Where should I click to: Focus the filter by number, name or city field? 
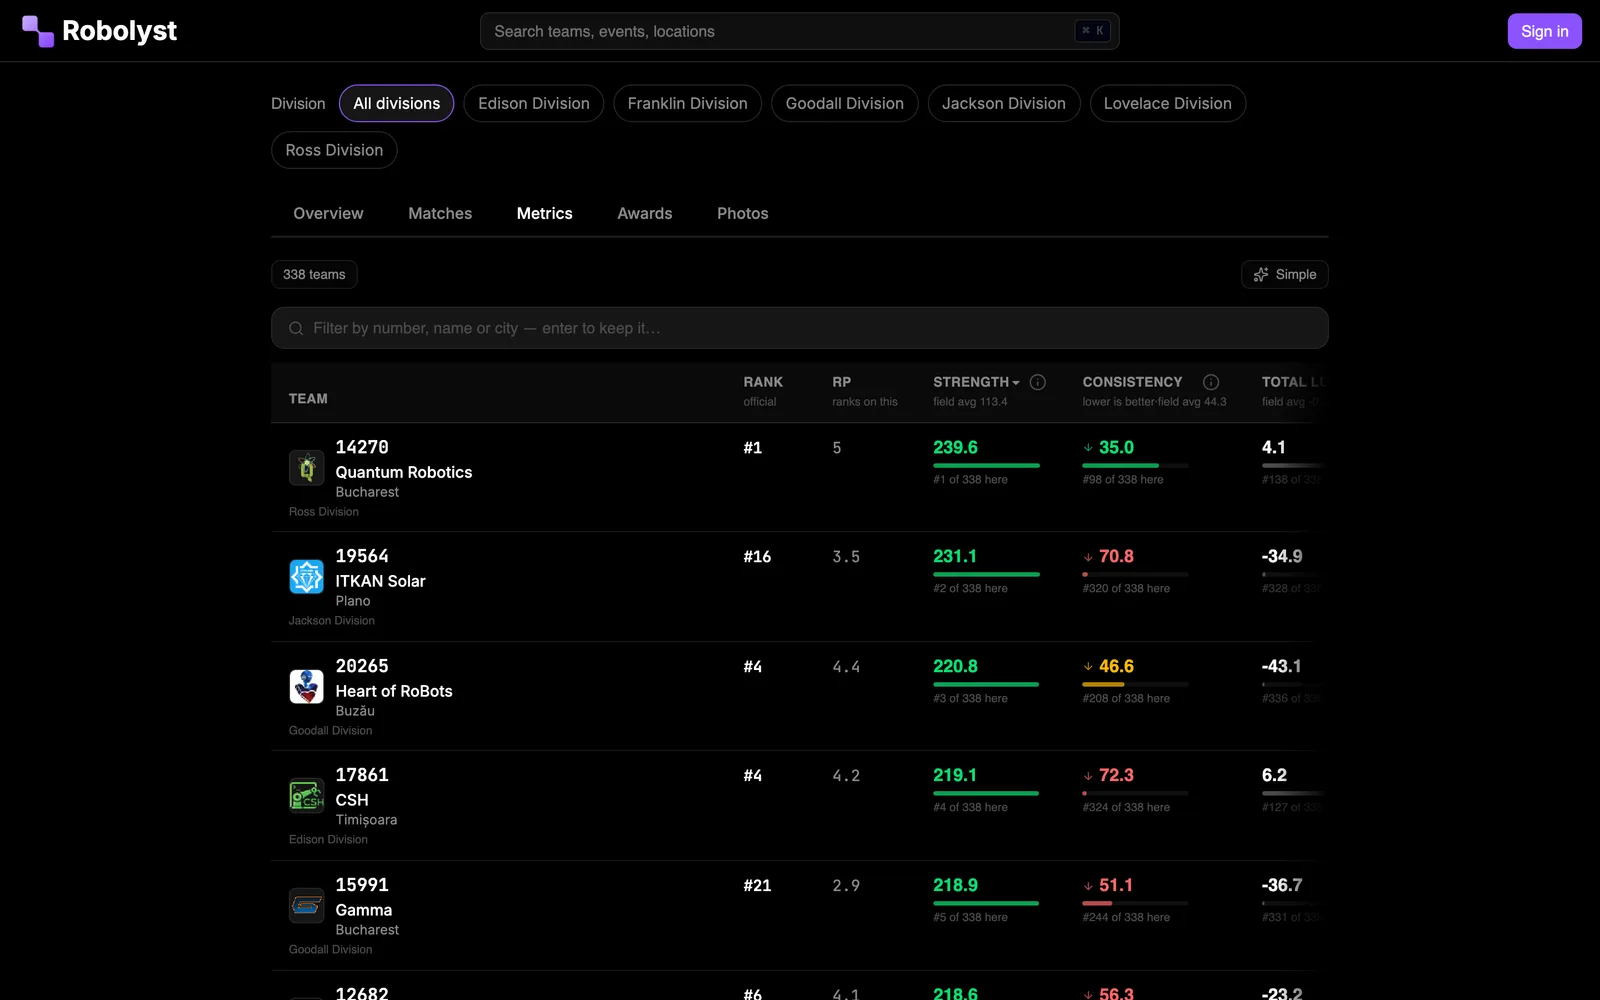point(800,328)
